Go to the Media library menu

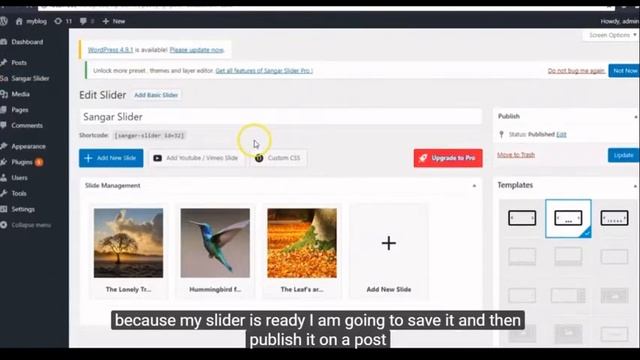[20, 94]
